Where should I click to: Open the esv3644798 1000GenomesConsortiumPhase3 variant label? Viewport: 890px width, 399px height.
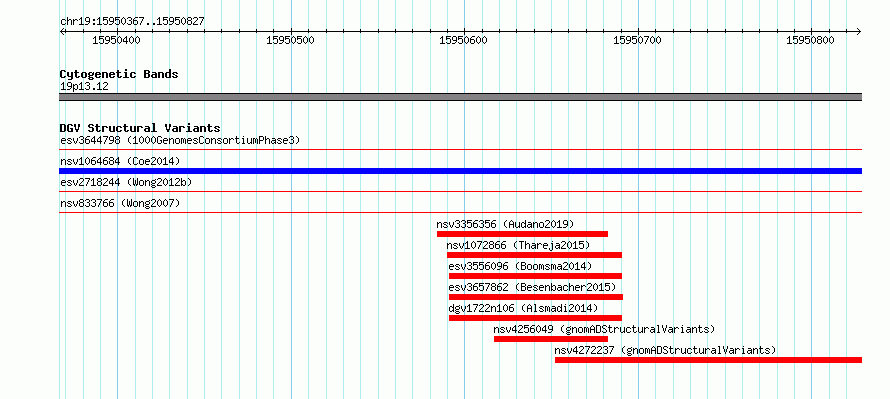[180, 140]
